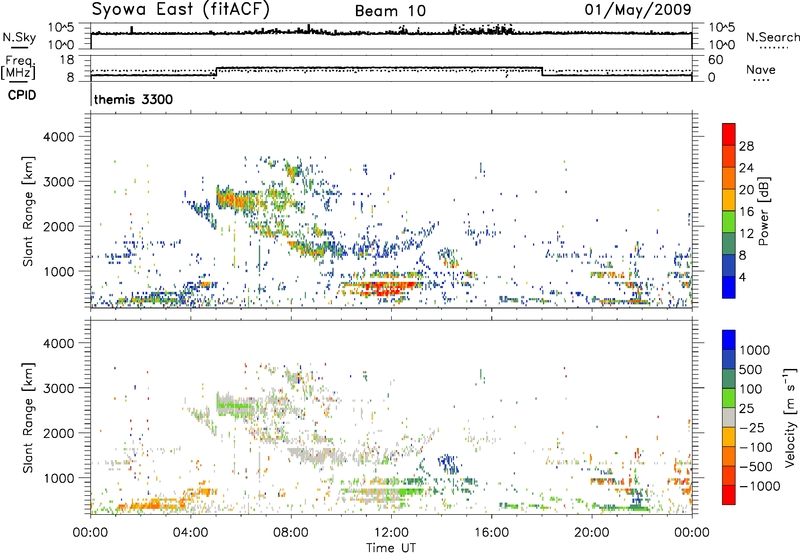This screenshot has height=554, width=800.
Task: Click the 'Time UT' axis title
Action: click(391, 548)
